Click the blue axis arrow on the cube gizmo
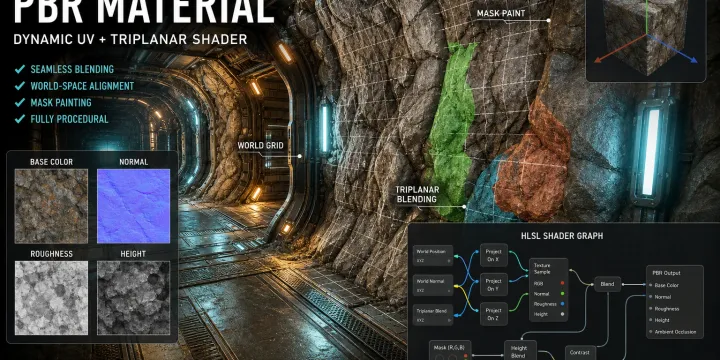The height and width of the screenshot is (360, 720). [693, 60]
